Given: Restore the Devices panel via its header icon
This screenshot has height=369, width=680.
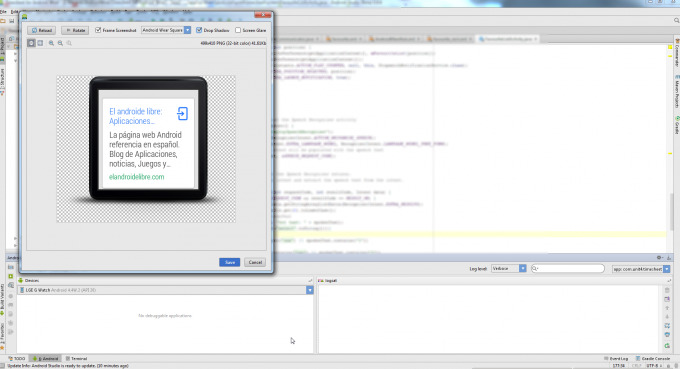Looking at the screenshot, I should pyautogui.click(x=310, y=281).
